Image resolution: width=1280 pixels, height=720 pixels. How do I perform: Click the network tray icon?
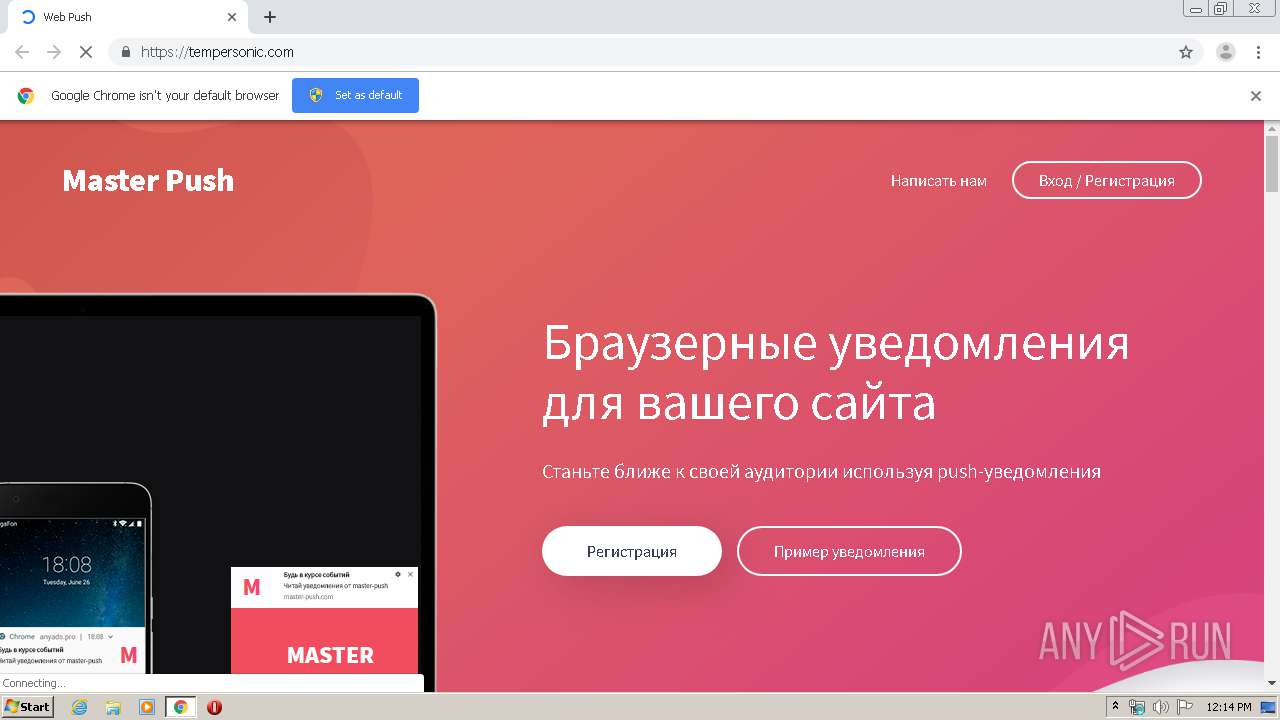pos(1137,707)
